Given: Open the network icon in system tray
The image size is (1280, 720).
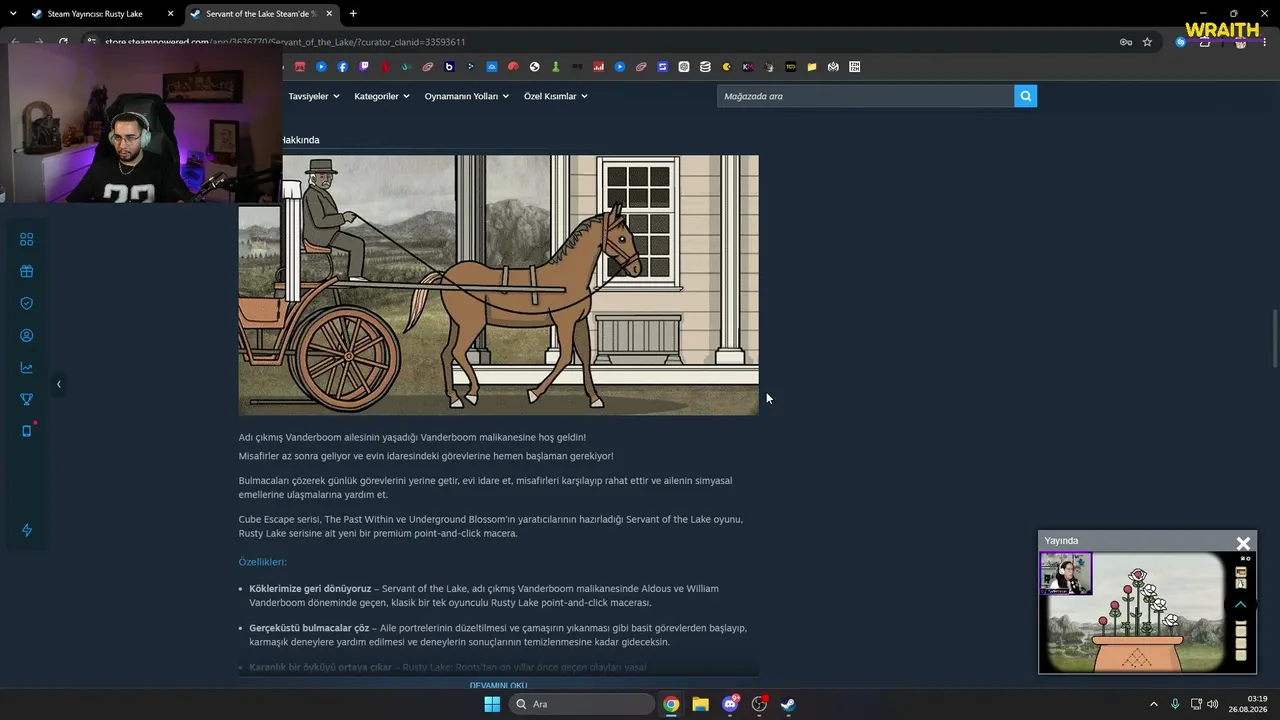Looking at the screenshot, I should click(1196, 704).
